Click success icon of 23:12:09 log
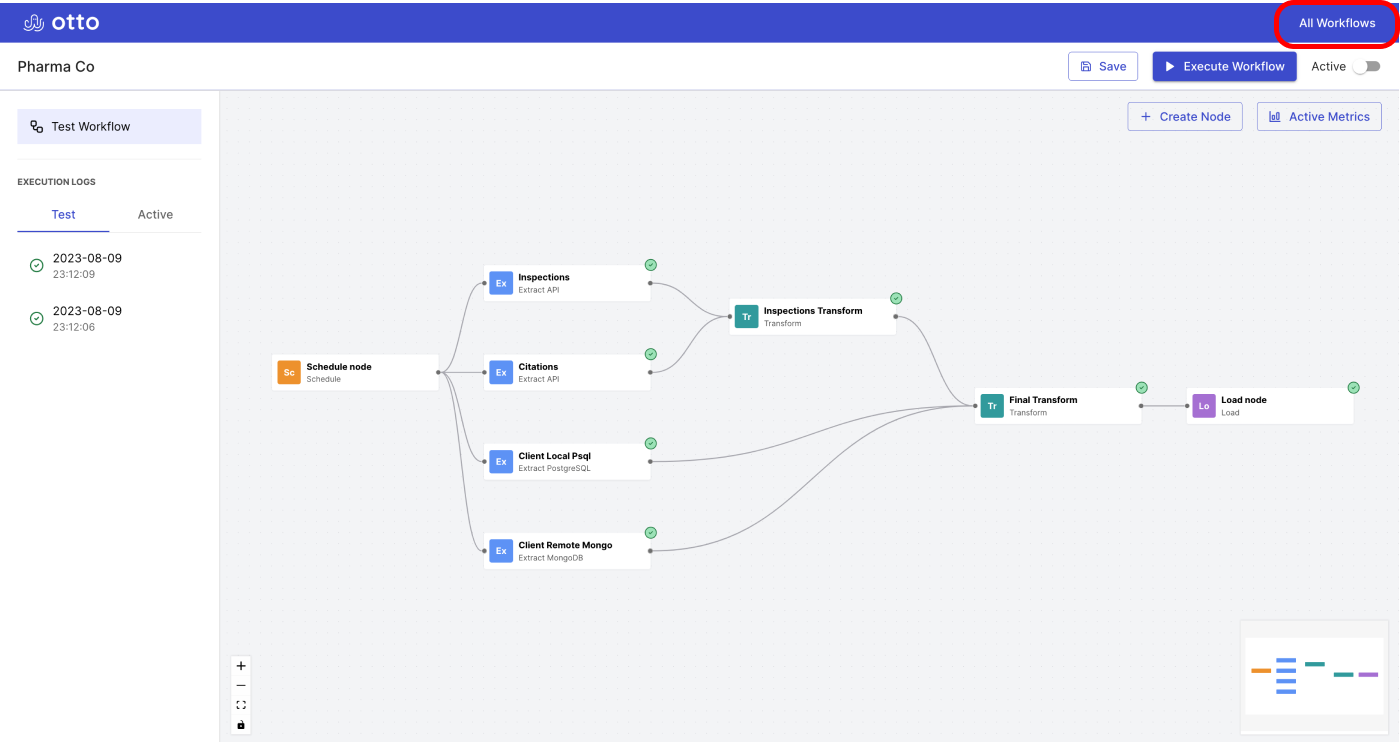The height and width of the screenshot is (742, 1400). 36,265
